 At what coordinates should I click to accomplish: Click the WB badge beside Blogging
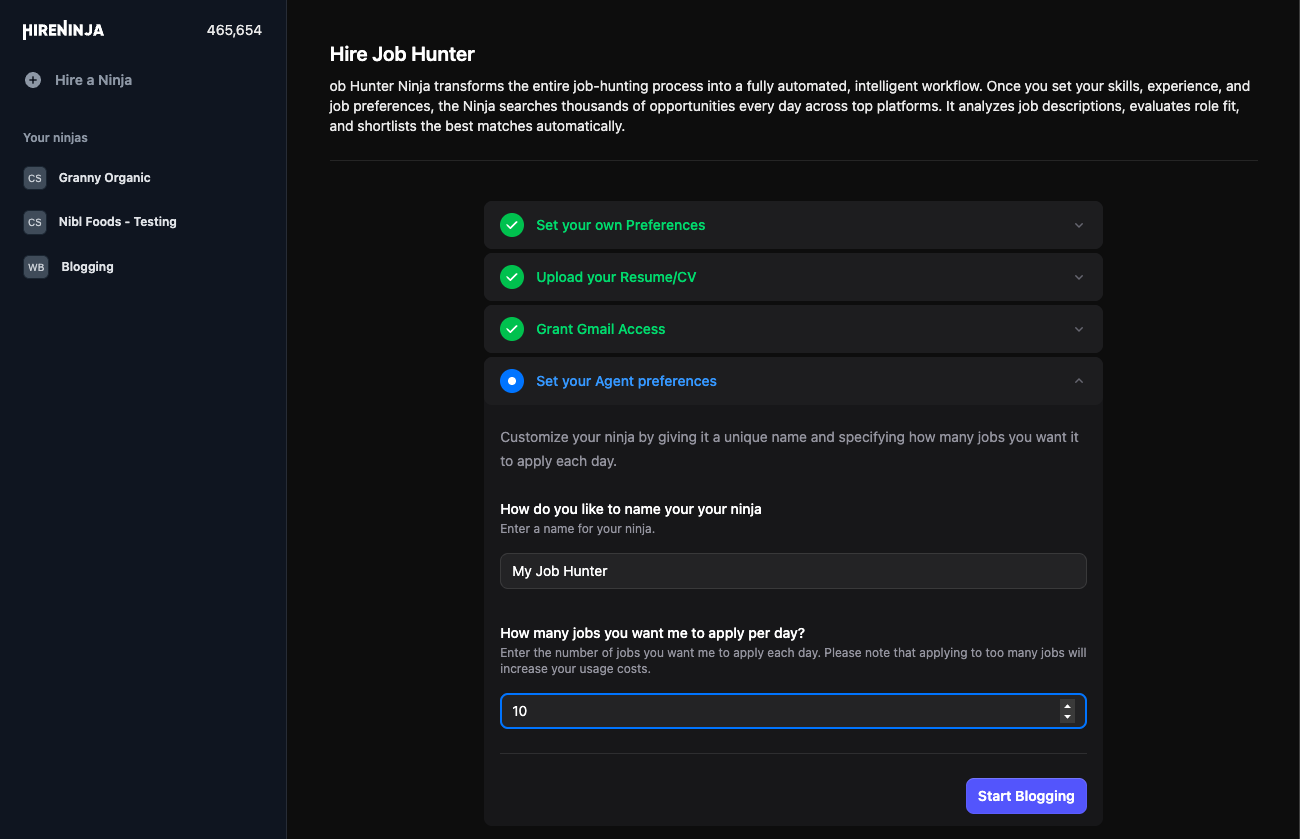click(35, 266)
